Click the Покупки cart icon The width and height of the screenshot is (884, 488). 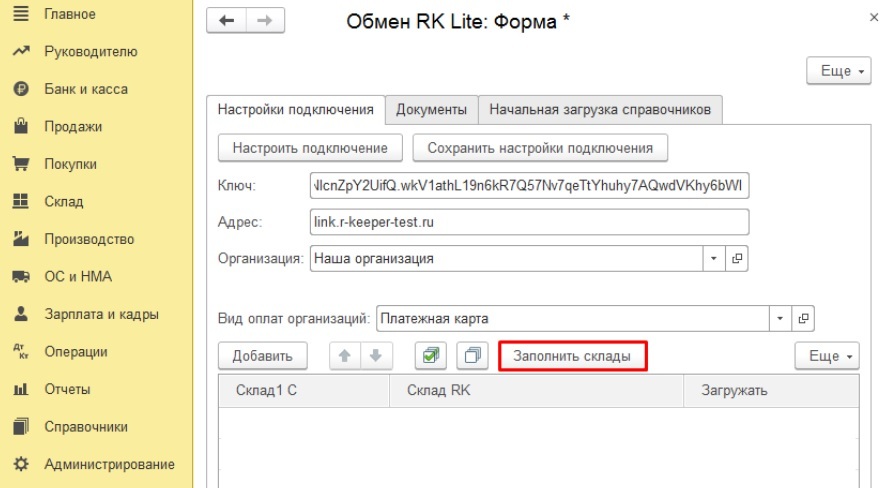pyautogui.click(x=21, y=164)
